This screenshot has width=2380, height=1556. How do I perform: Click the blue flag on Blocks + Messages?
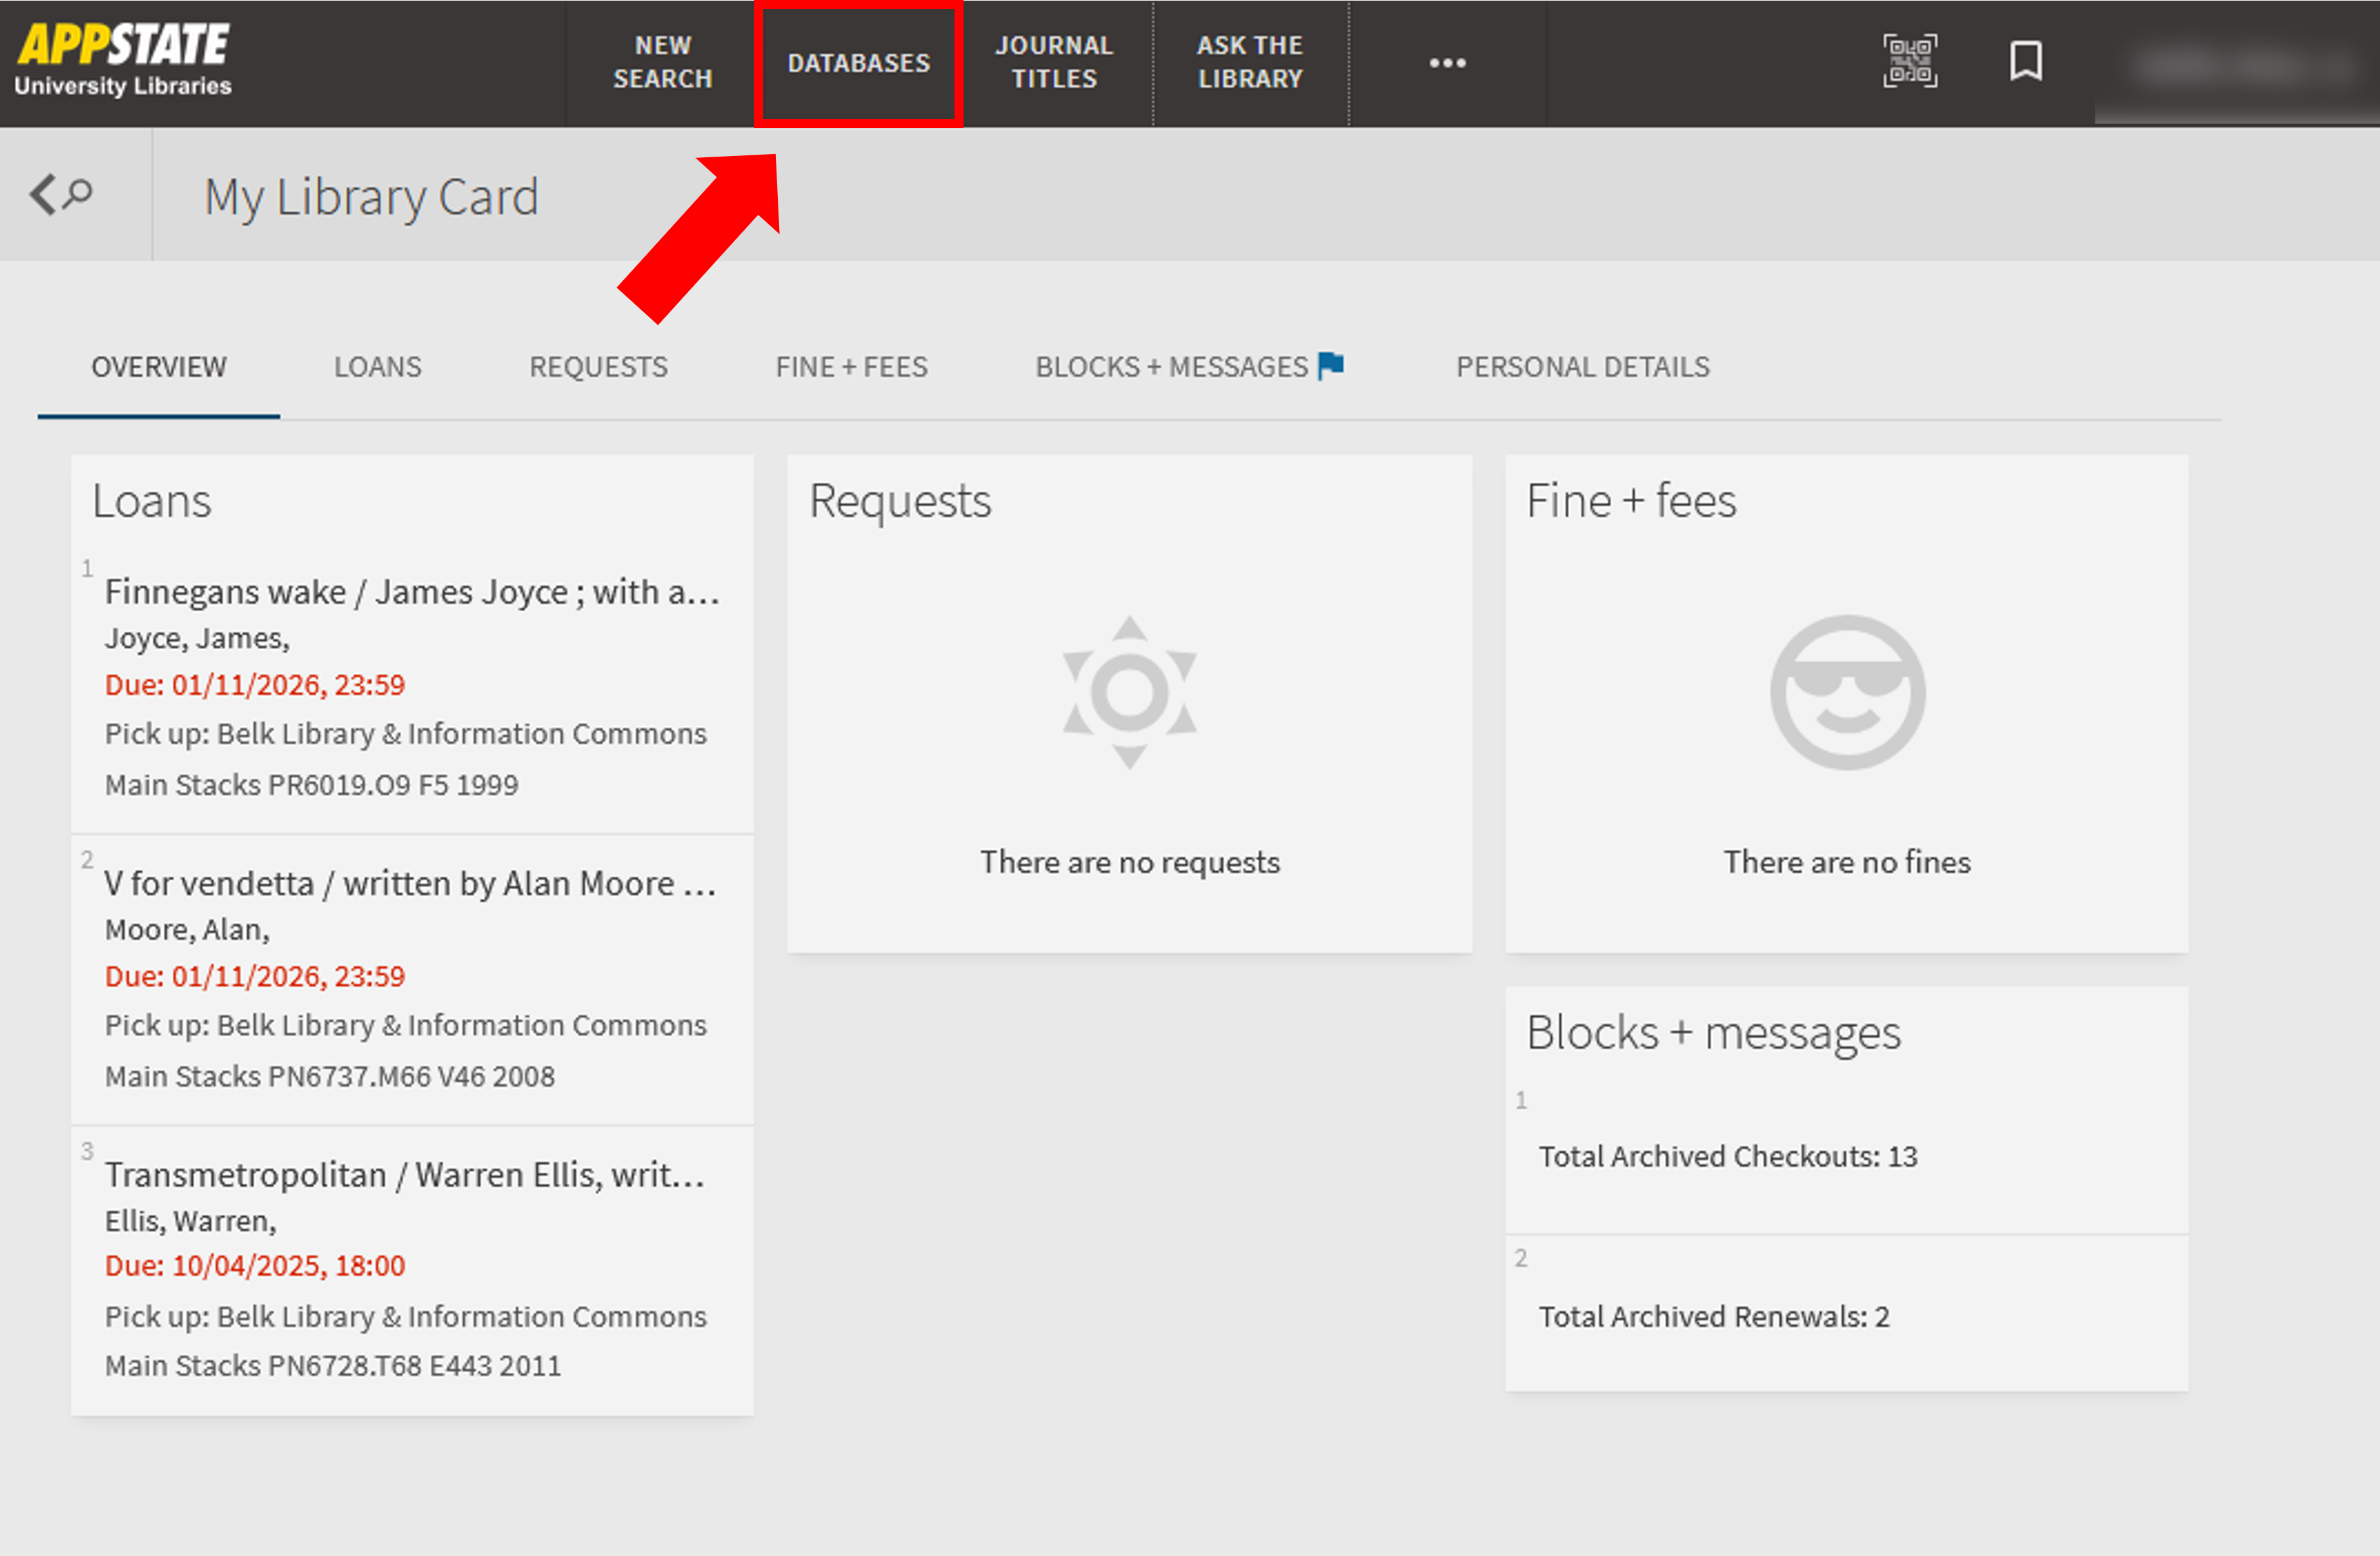coord(1331,366)
